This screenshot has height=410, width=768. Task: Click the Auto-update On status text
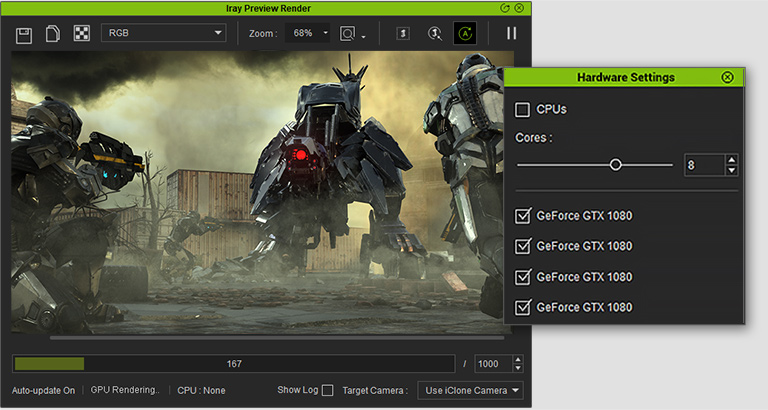[x=44, y=390]
